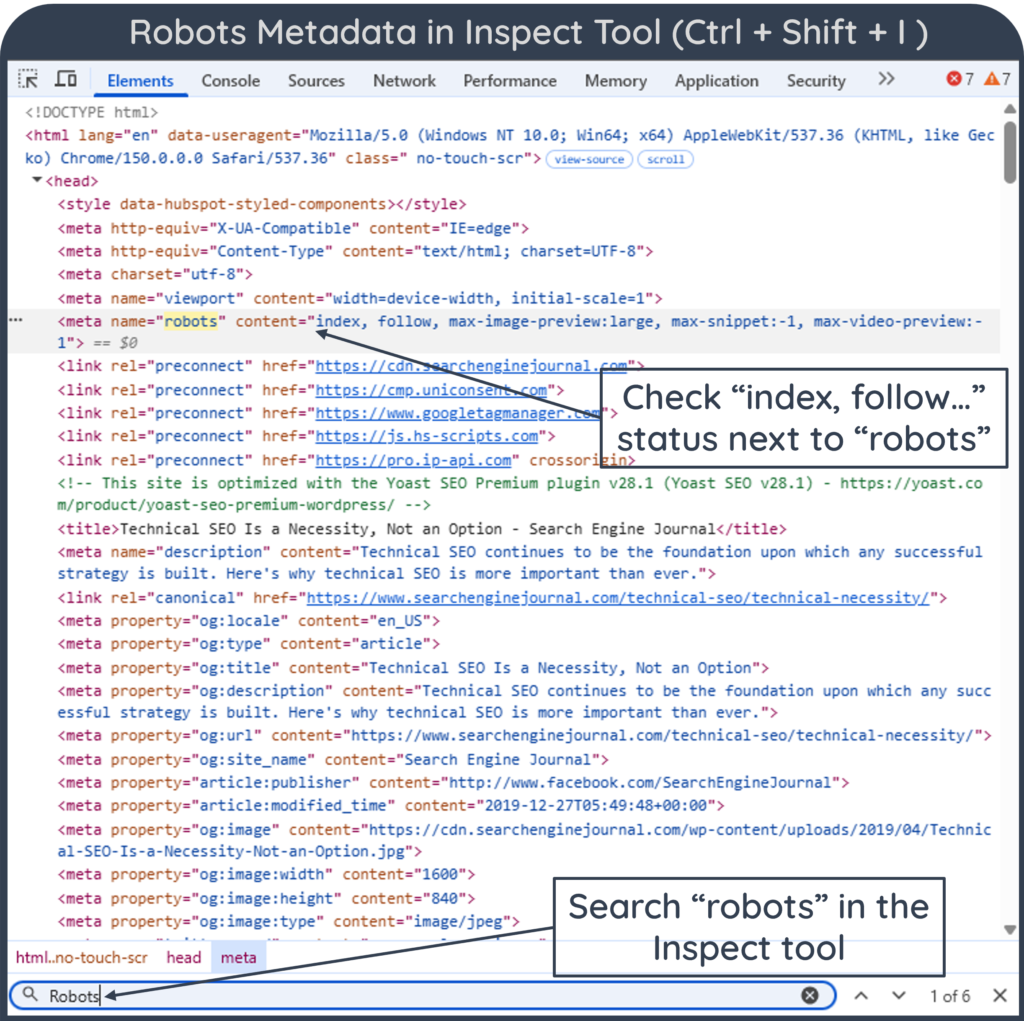1024x1021 pixels.
Task: Select the og:image:width meta node
Action: point(266,875)
